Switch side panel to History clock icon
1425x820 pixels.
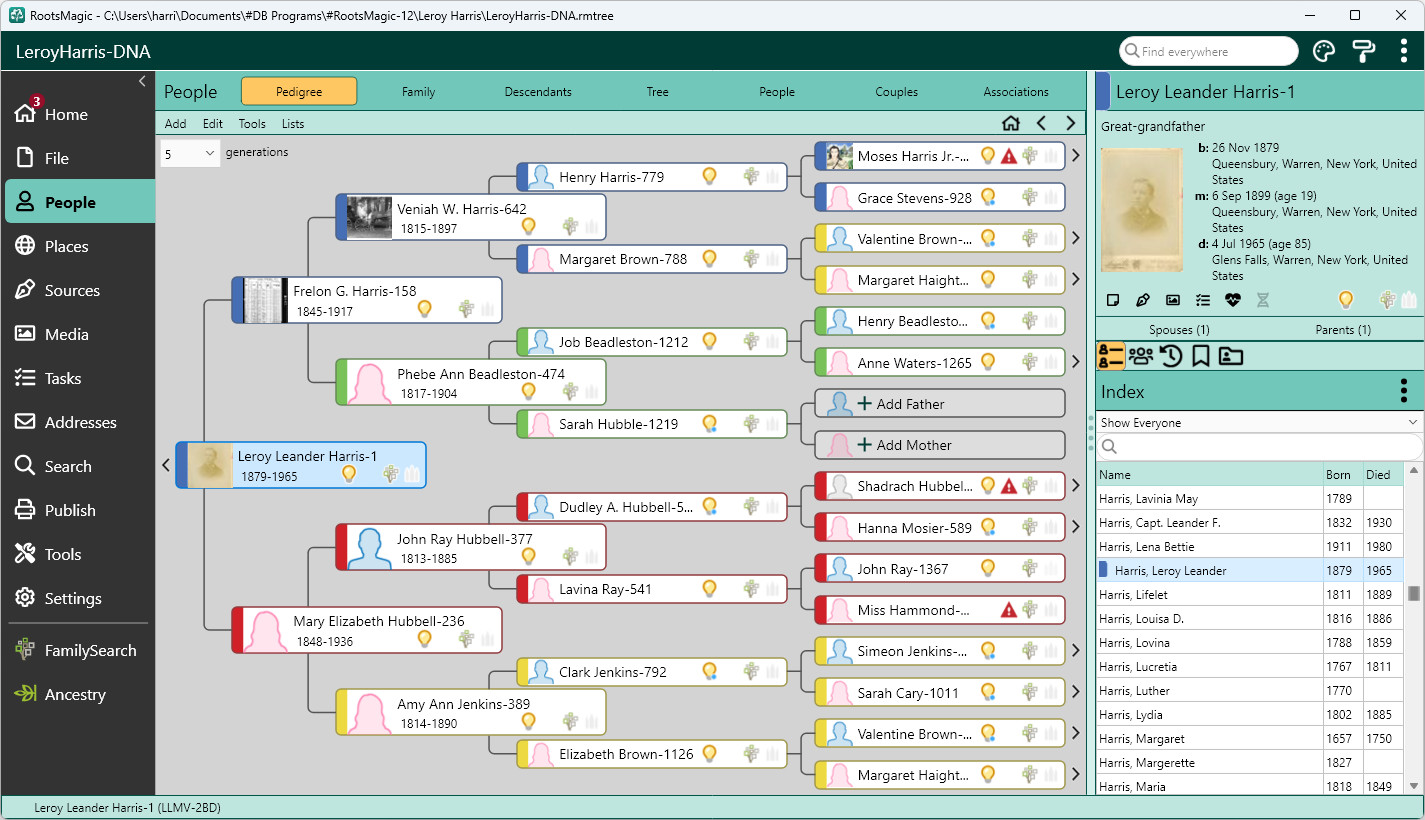(x=1171, y=355)
